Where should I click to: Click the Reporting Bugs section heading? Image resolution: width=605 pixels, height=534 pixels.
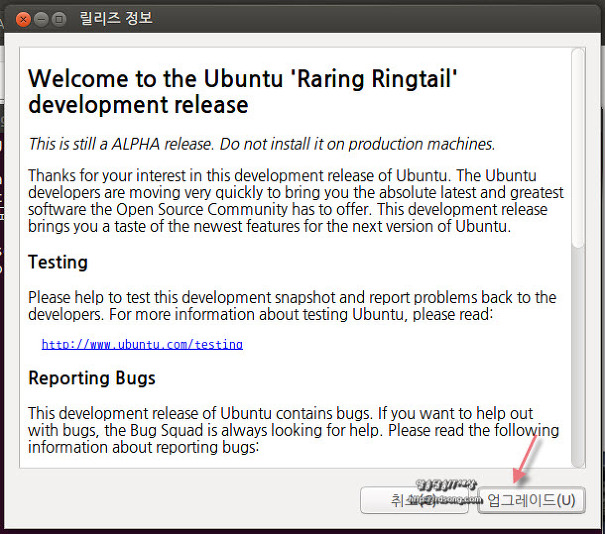click(92, 378)
